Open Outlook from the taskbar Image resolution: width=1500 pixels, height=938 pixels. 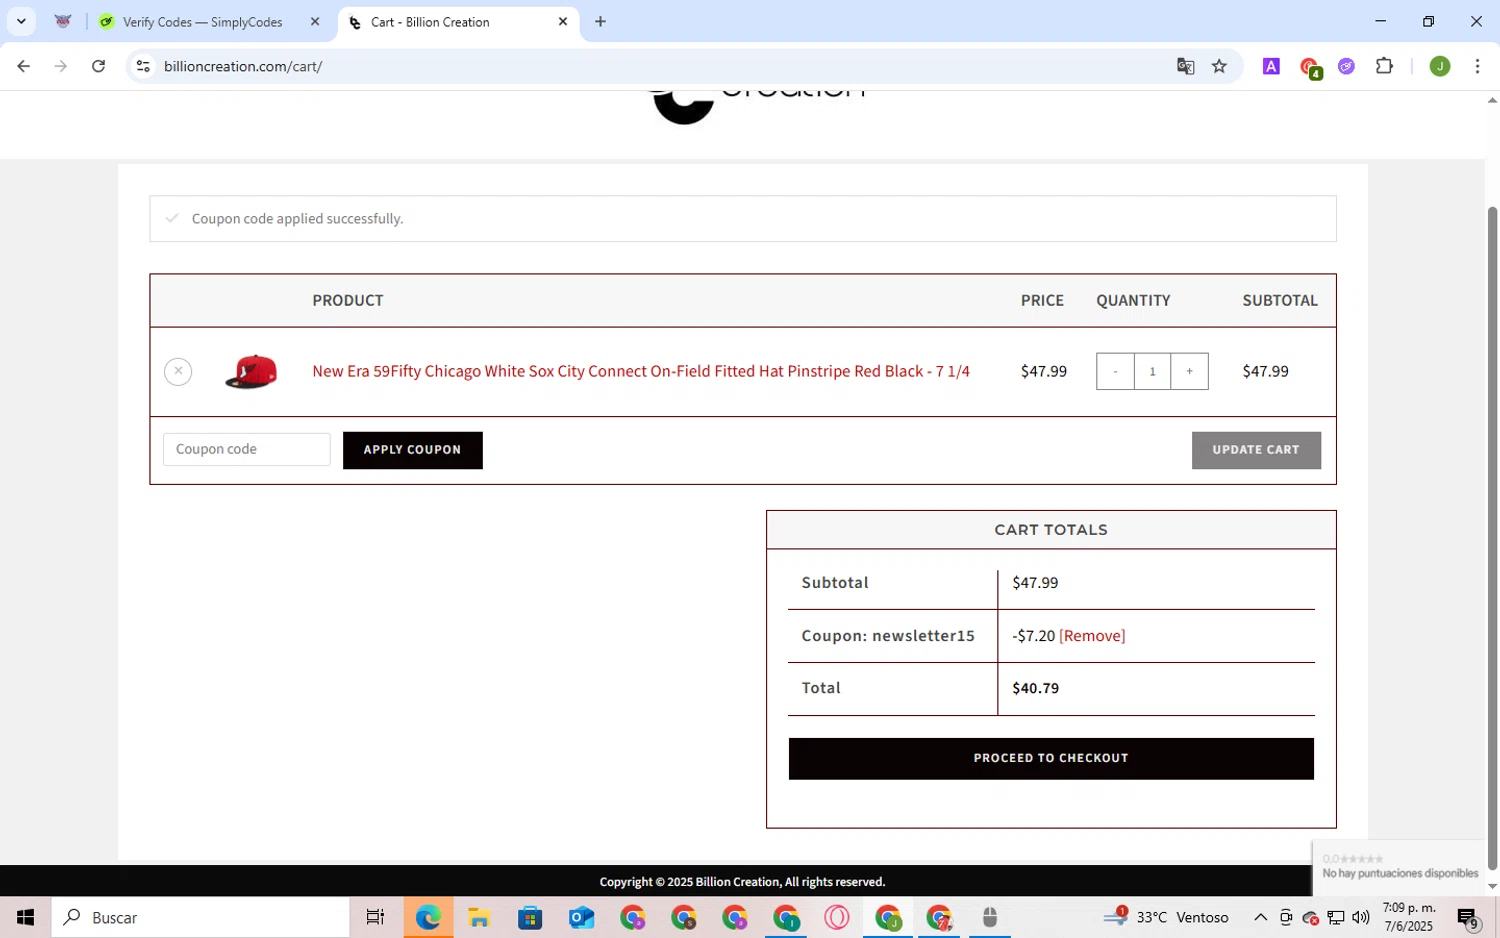pos(581,917)
